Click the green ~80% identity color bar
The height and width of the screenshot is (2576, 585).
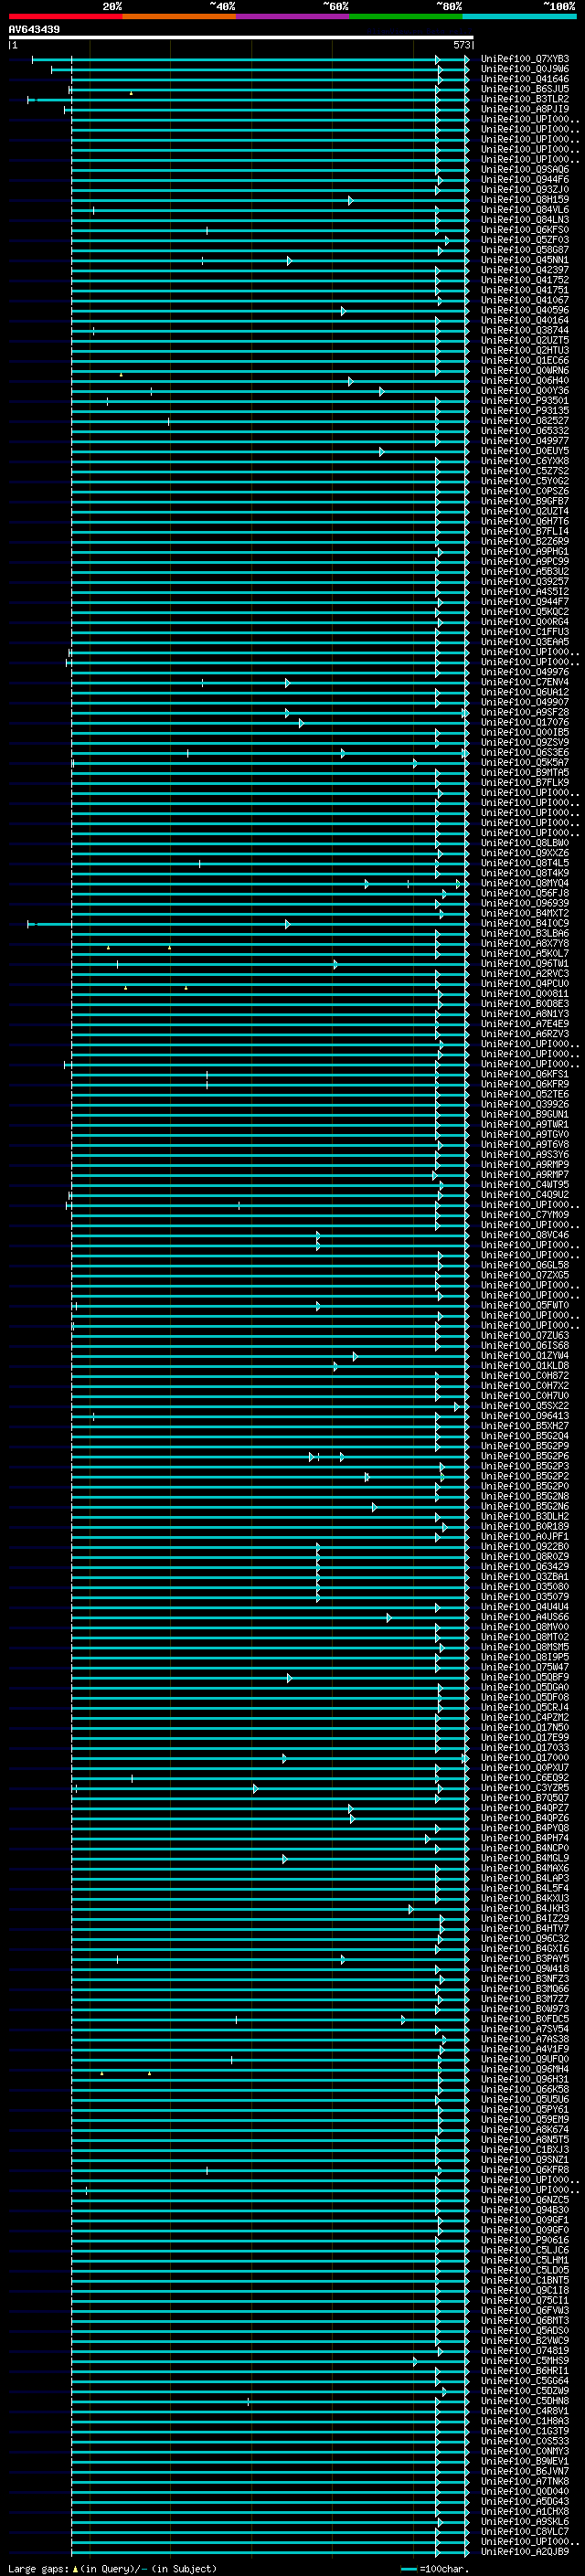pos(406,17)
